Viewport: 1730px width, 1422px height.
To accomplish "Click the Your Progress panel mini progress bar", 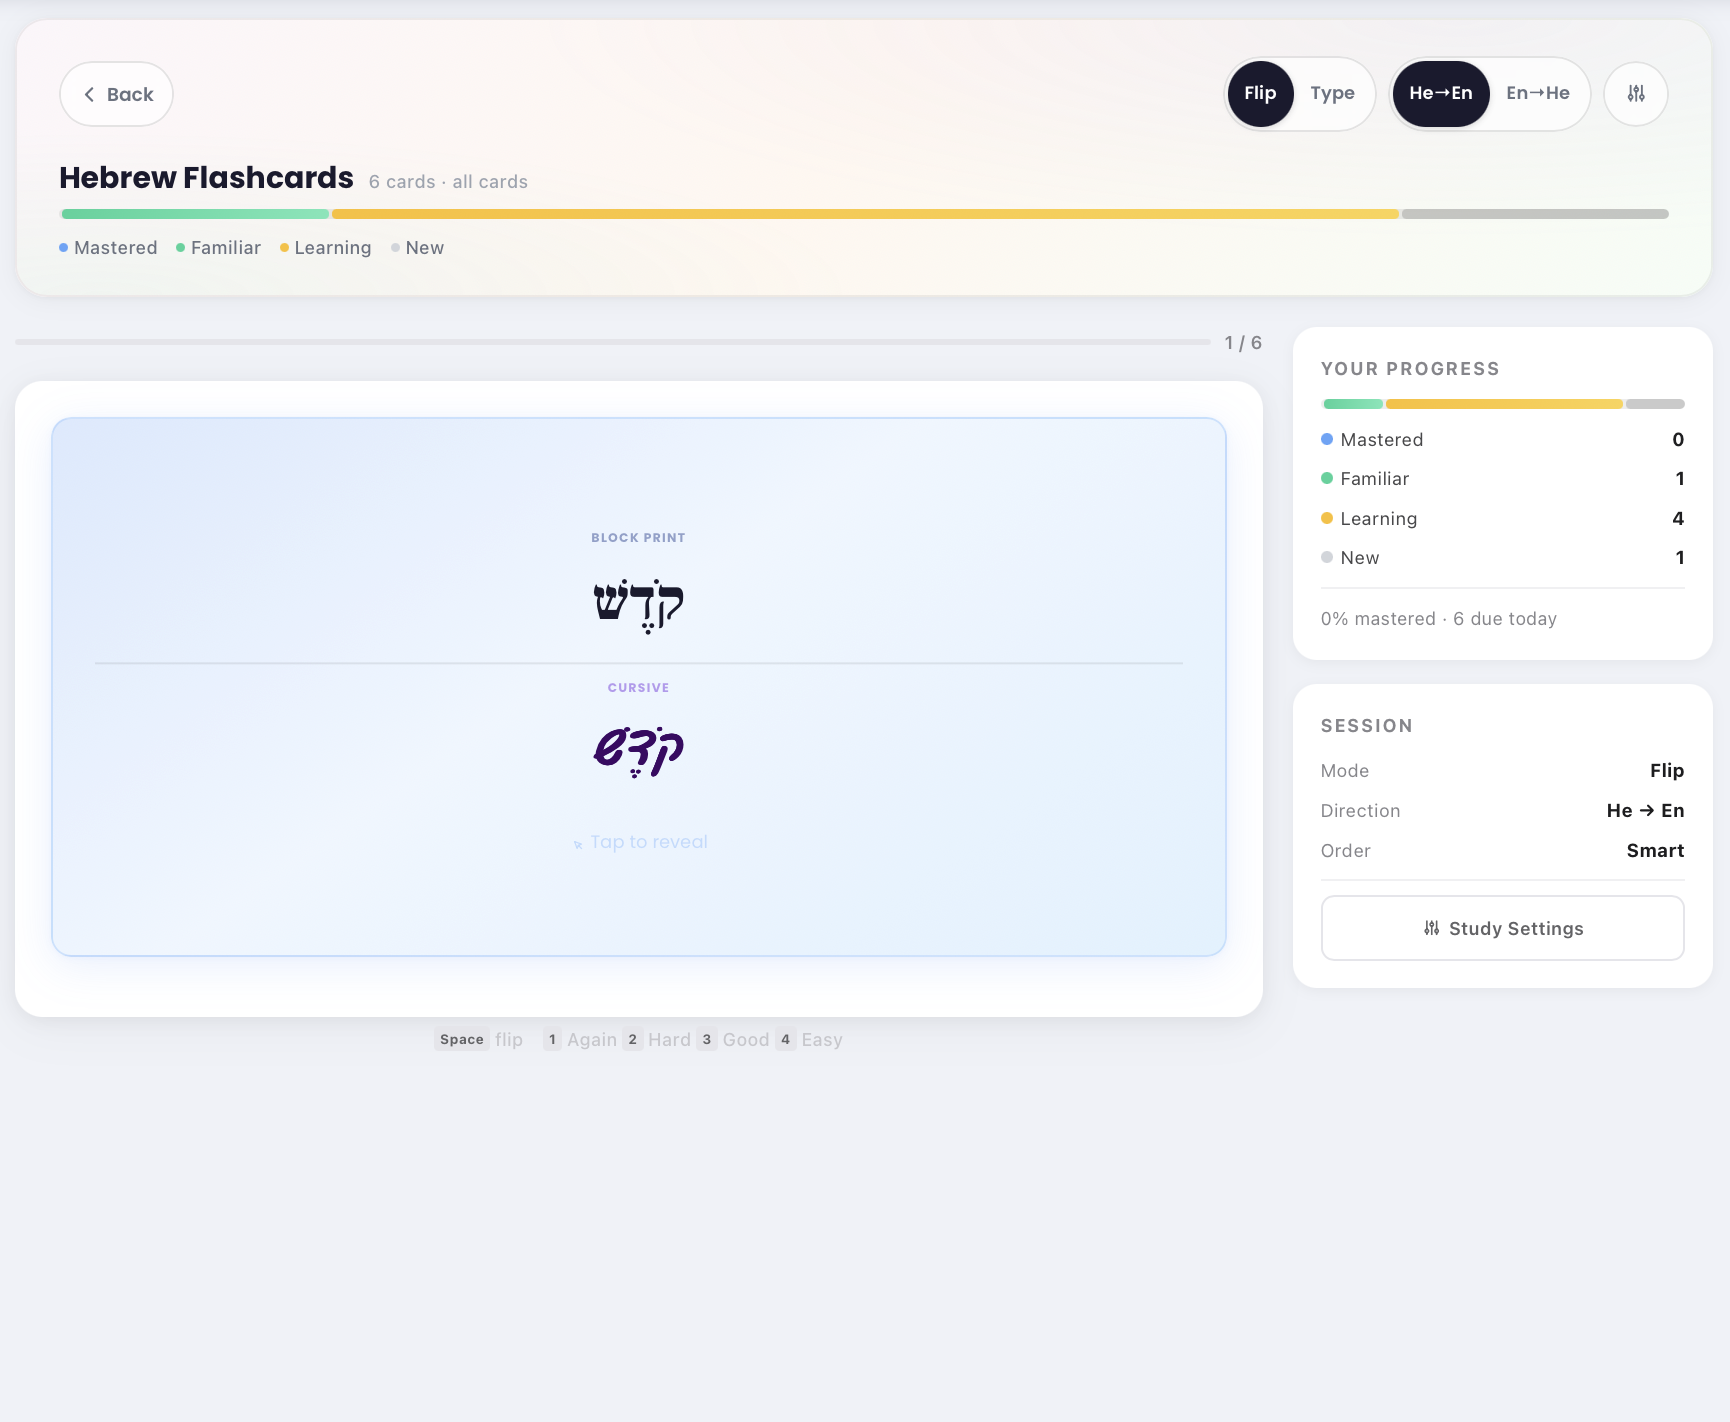I will pos(1502,404).
